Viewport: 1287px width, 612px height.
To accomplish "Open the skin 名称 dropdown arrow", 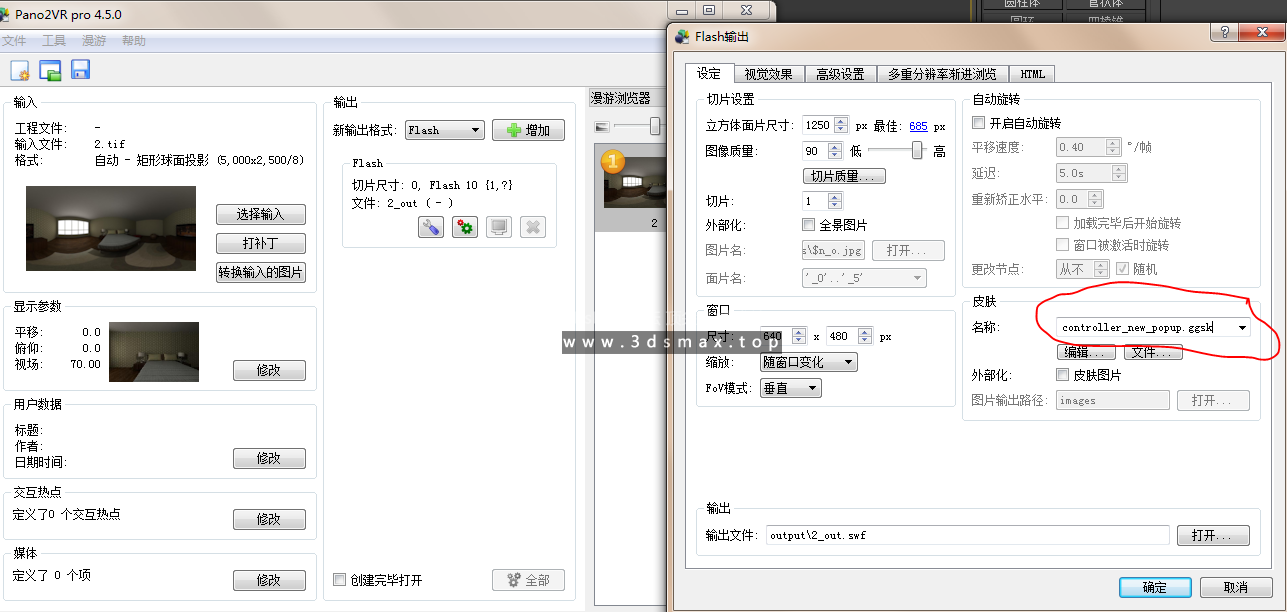I will coord(1242,327).
